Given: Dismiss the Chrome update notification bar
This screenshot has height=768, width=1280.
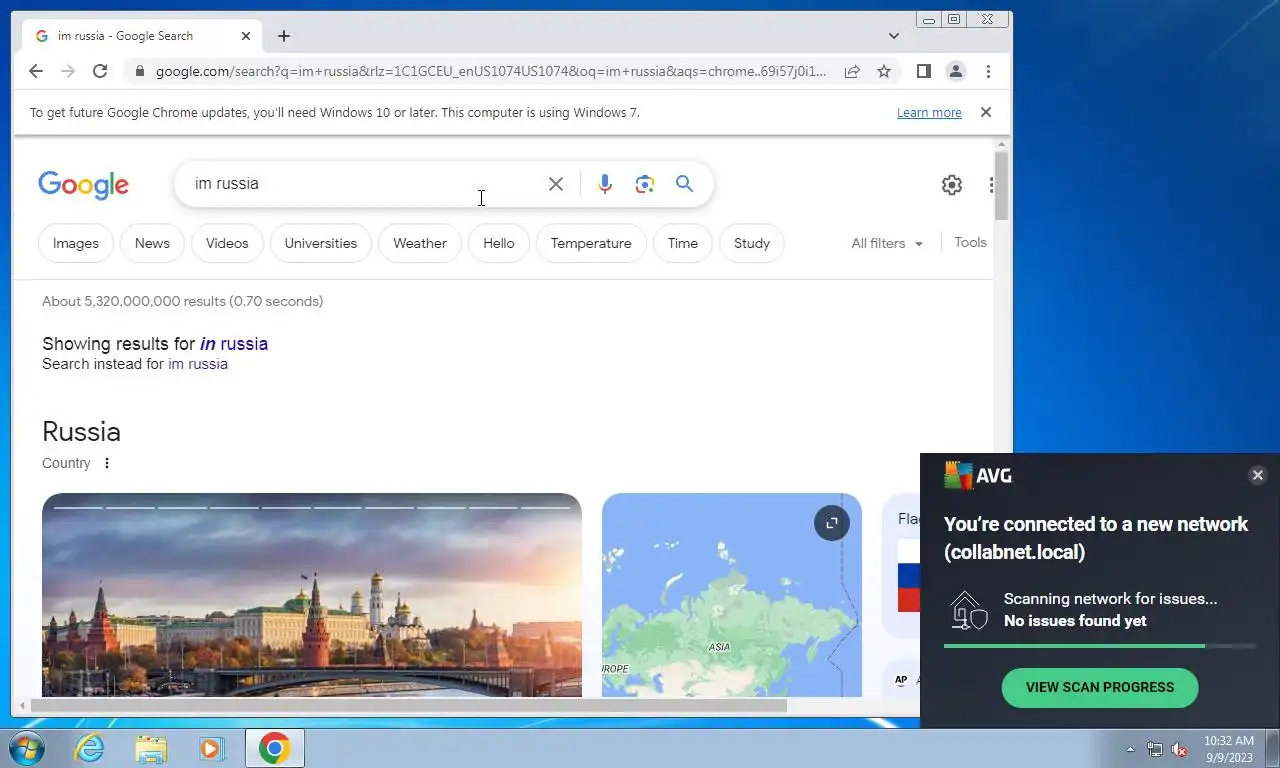Looking at the screenshot, I should (986, 112).
